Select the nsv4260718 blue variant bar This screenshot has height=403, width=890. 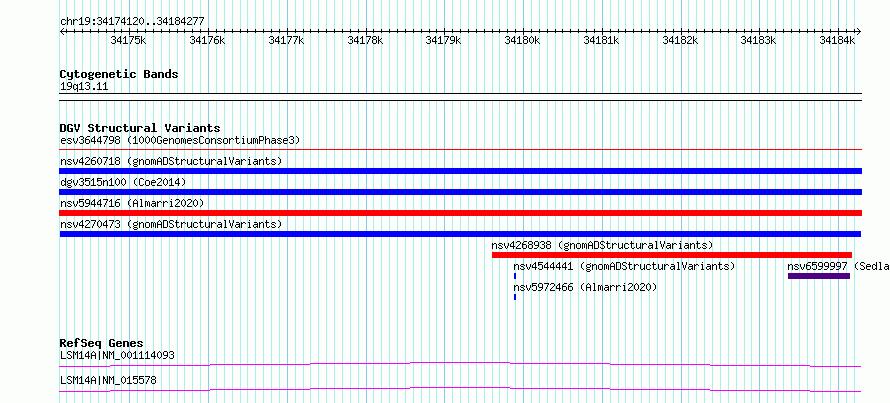click(x=460, y=171)
